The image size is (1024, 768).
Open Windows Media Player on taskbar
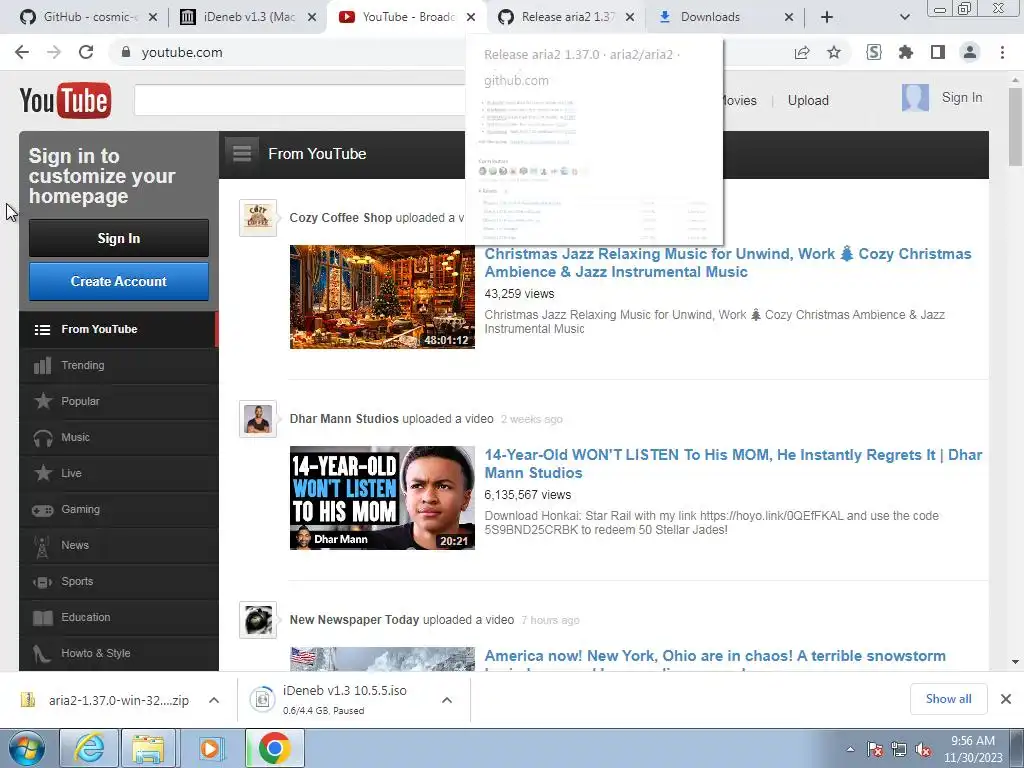coord(210,748)
